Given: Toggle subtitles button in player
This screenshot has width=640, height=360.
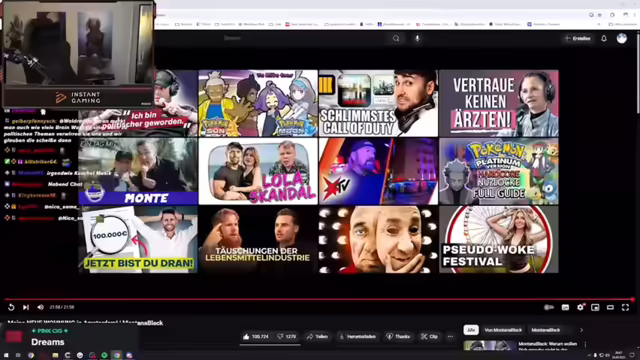Looking at the screenshot, I should tap(565, 307).
